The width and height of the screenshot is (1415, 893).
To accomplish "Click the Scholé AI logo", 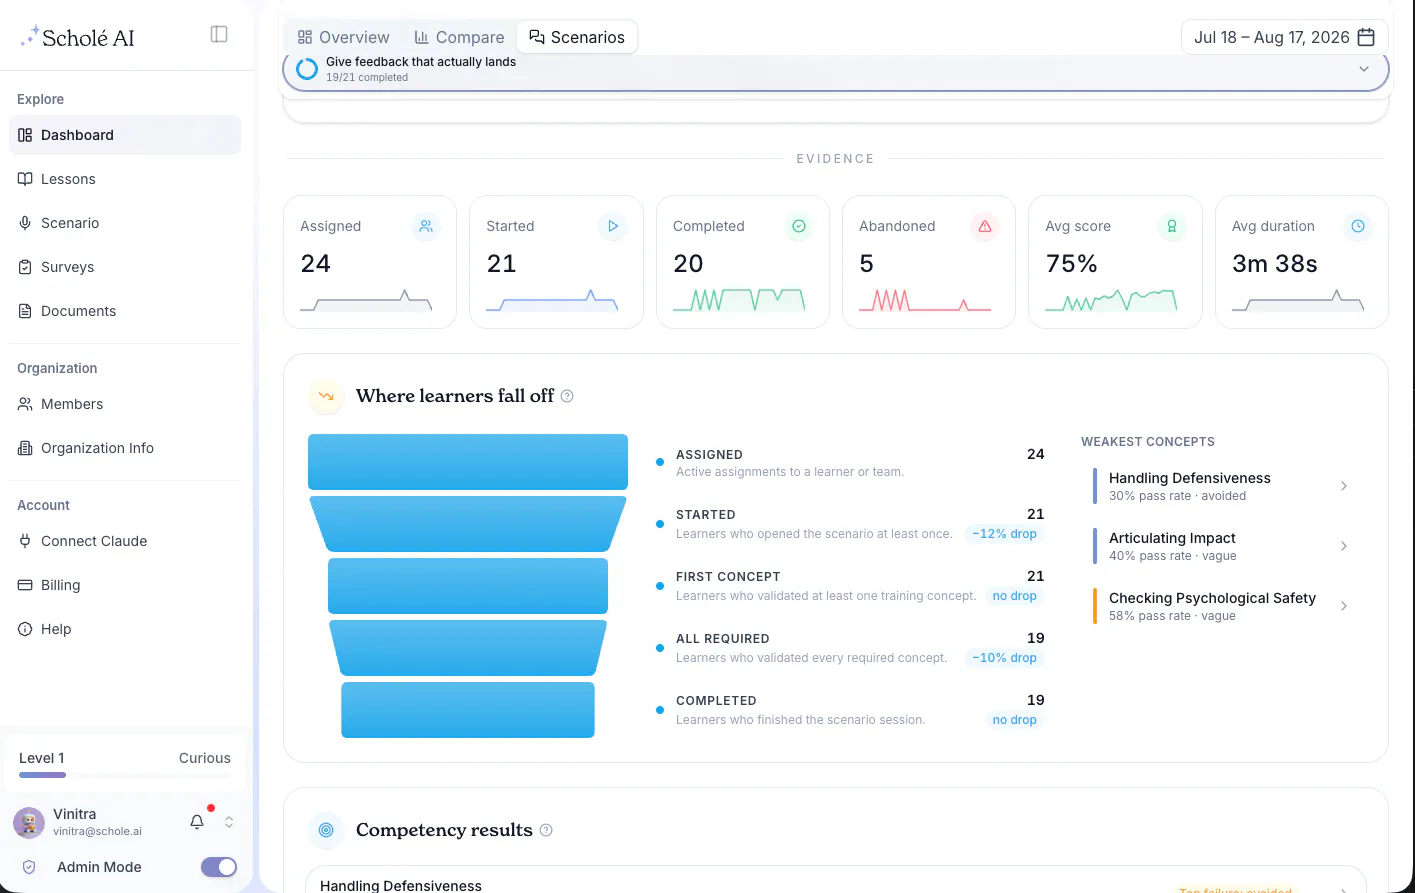I will (x=77, y=37).
